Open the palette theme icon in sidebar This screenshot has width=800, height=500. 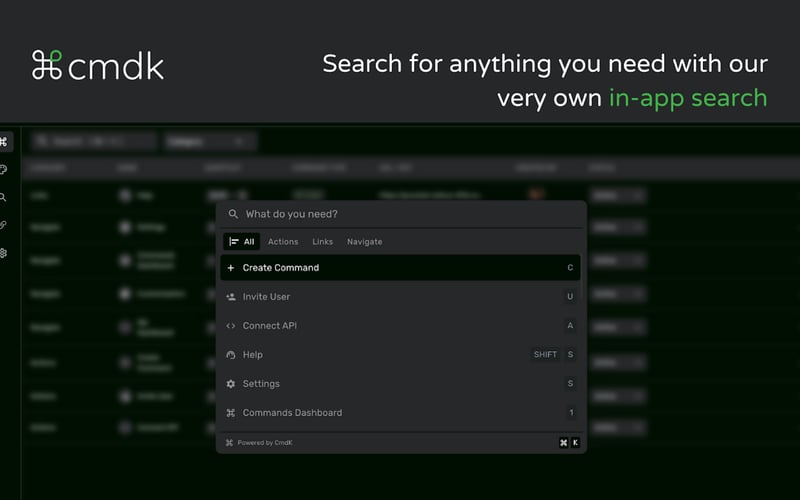click(x=3, y=169)
